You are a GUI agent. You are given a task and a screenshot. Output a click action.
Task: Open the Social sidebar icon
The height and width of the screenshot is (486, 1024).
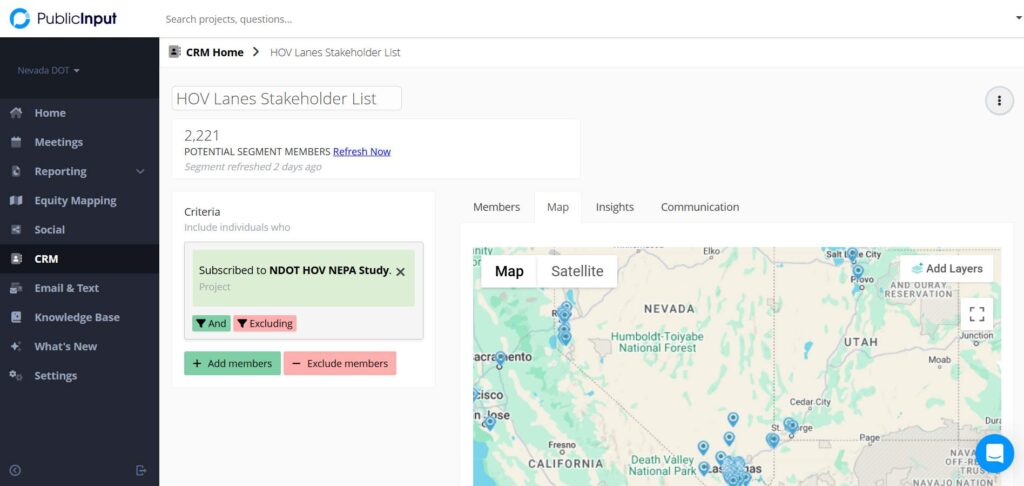(16, 229)
